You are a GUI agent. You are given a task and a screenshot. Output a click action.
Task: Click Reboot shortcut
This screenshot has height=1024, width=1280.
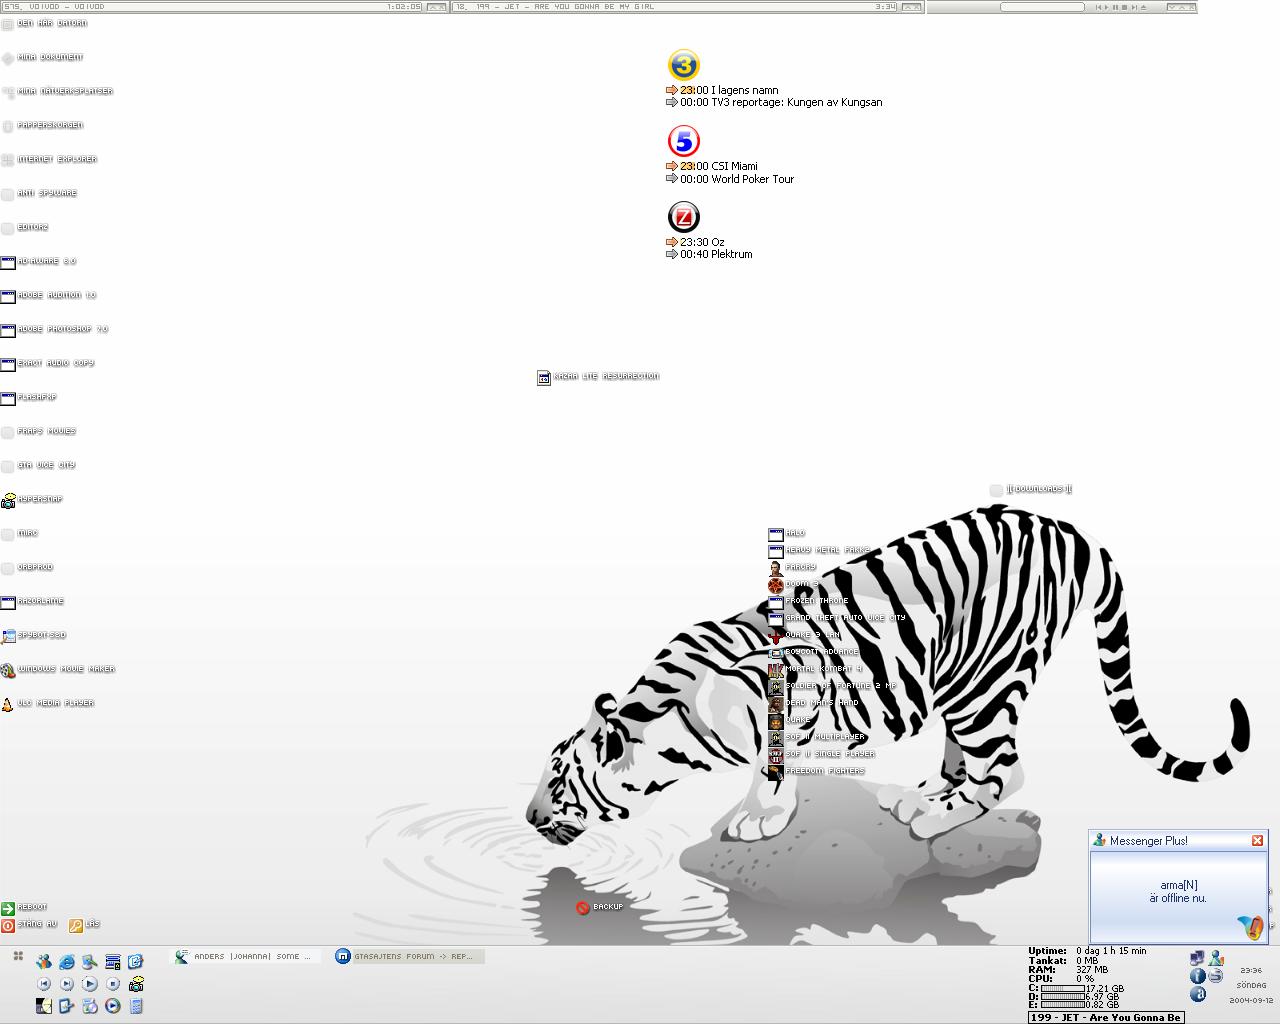coord(24,908)
